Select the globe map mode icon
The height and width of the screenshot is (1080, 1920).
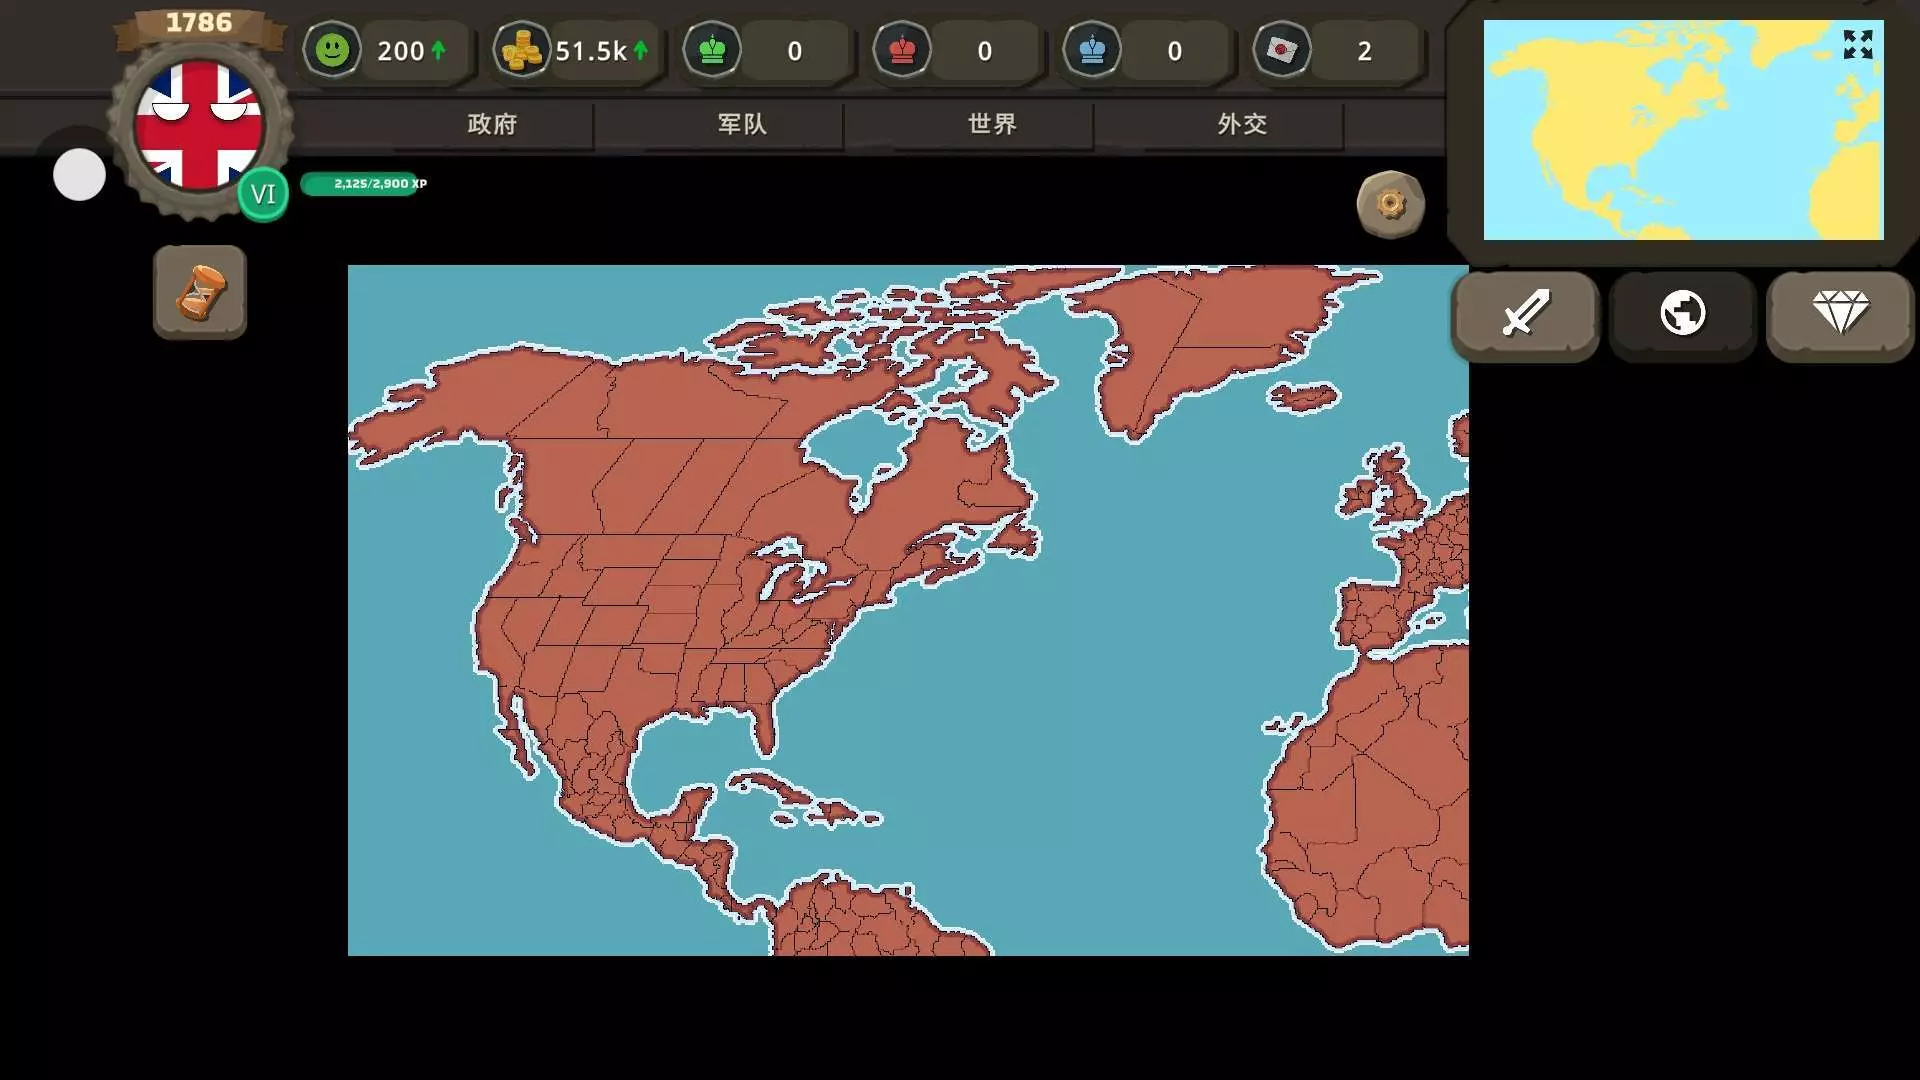[1683, 314]
